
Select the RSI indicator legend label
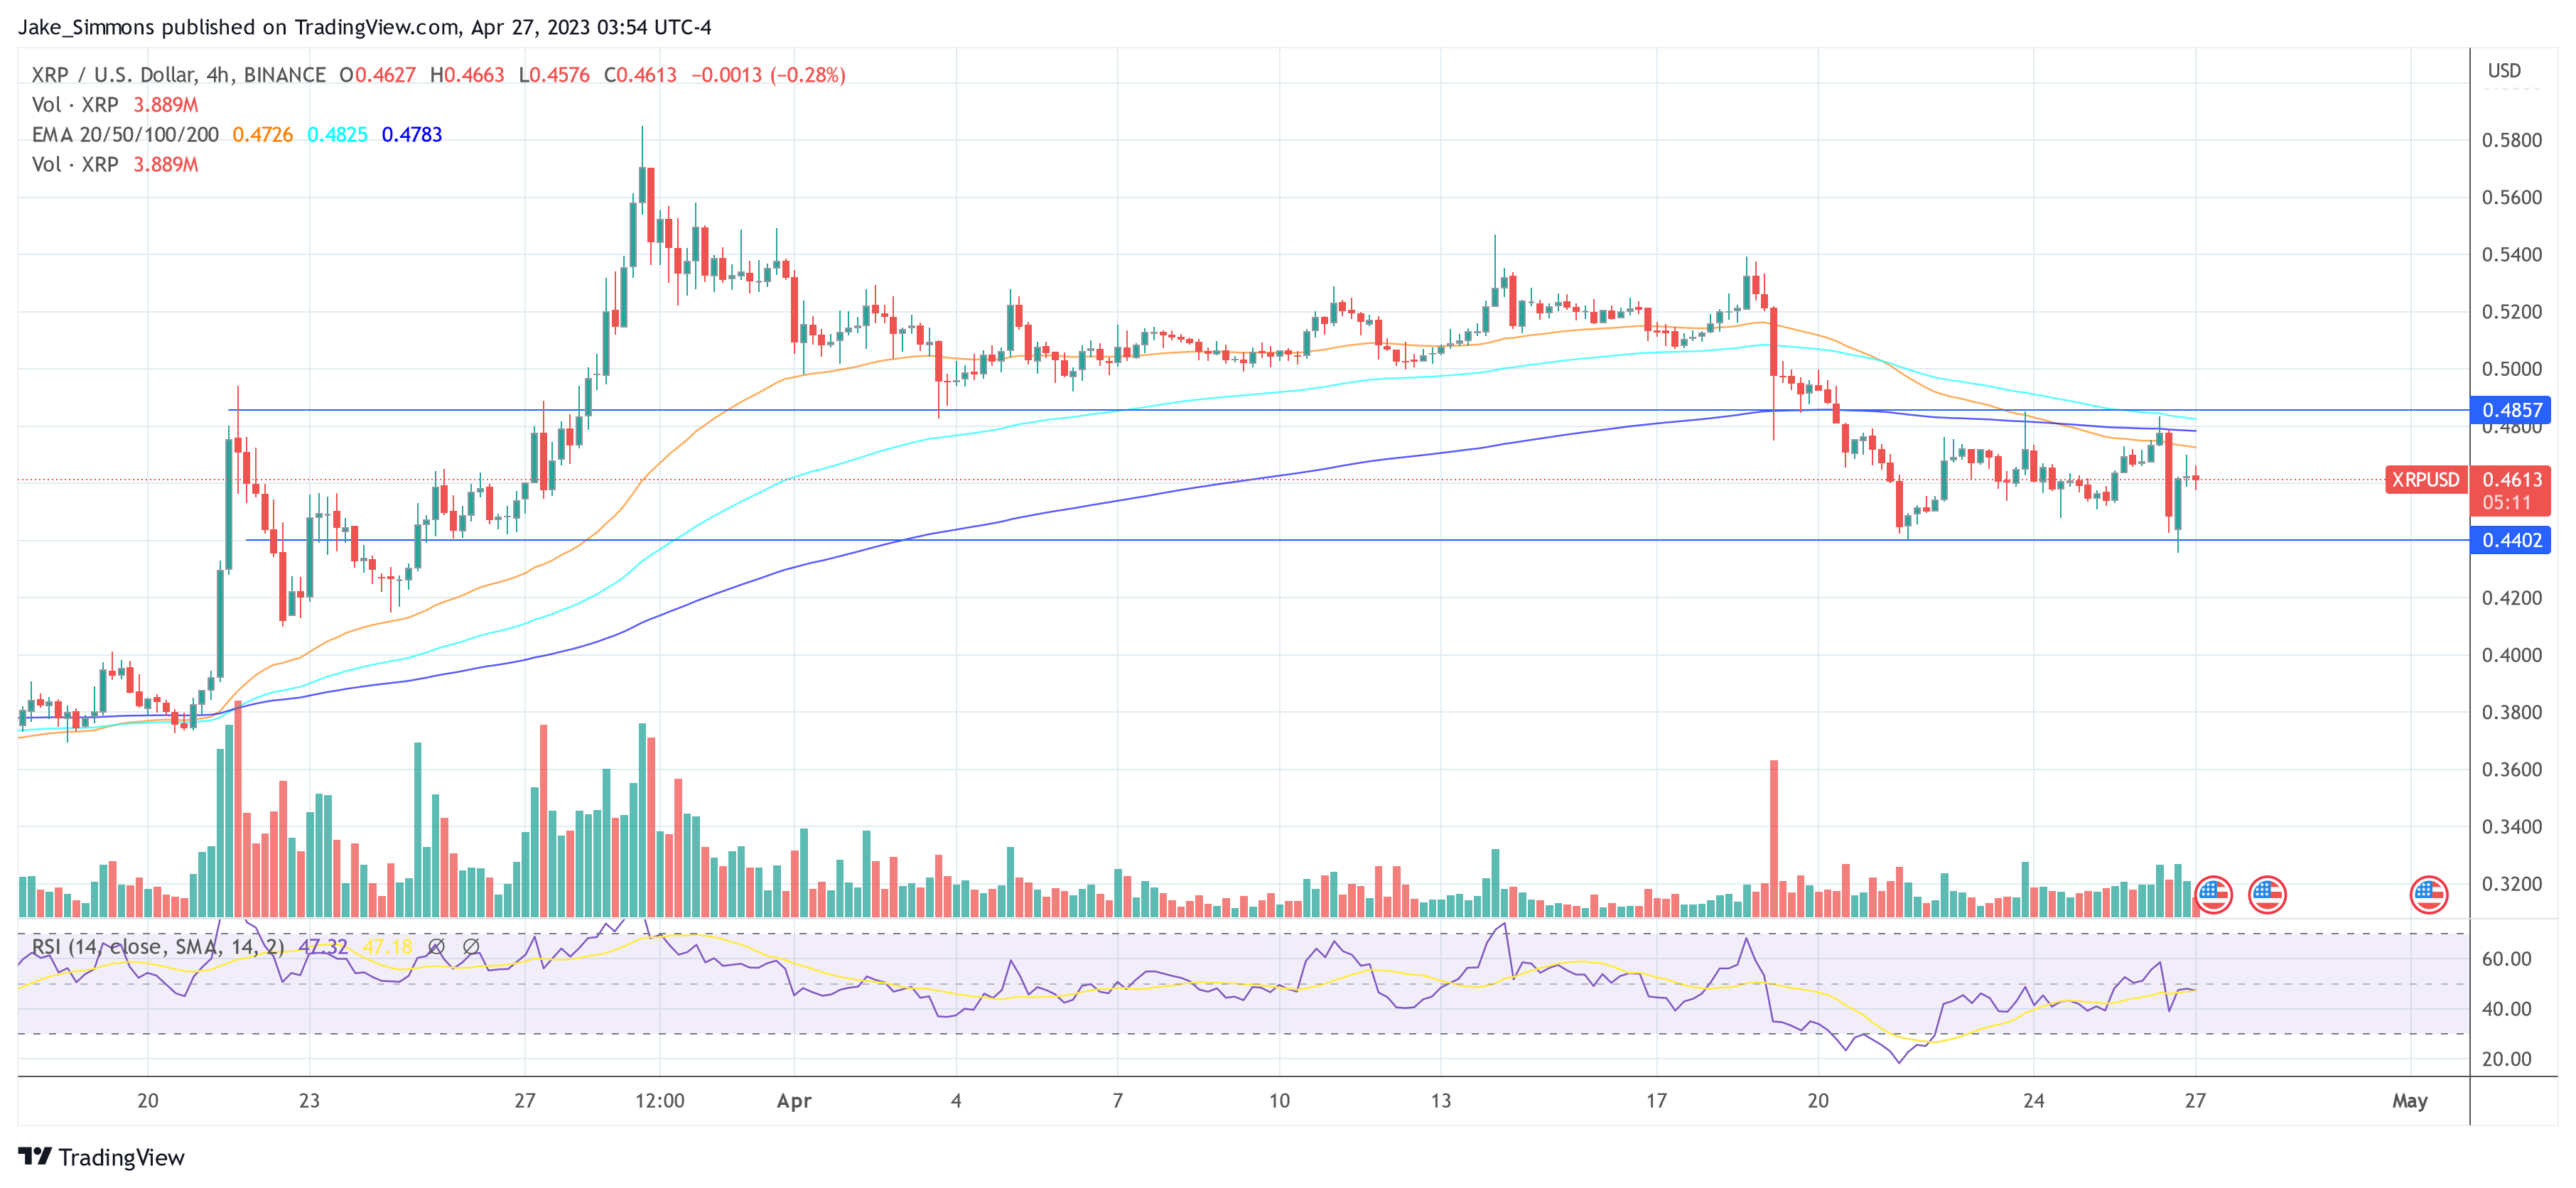point(158,947)
